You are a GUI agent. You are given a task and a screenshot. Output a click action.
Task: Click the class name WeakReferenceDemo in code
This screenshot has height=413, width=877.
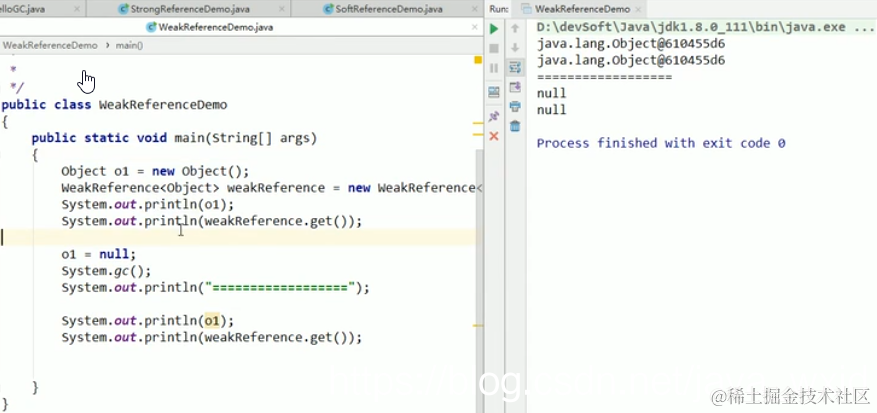pos(163,105)
